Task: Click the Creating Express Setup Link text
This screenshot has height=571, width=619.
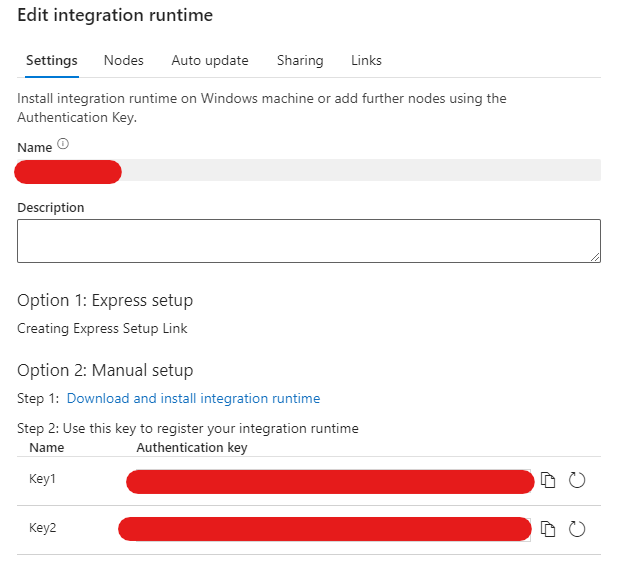Action: 102,328
